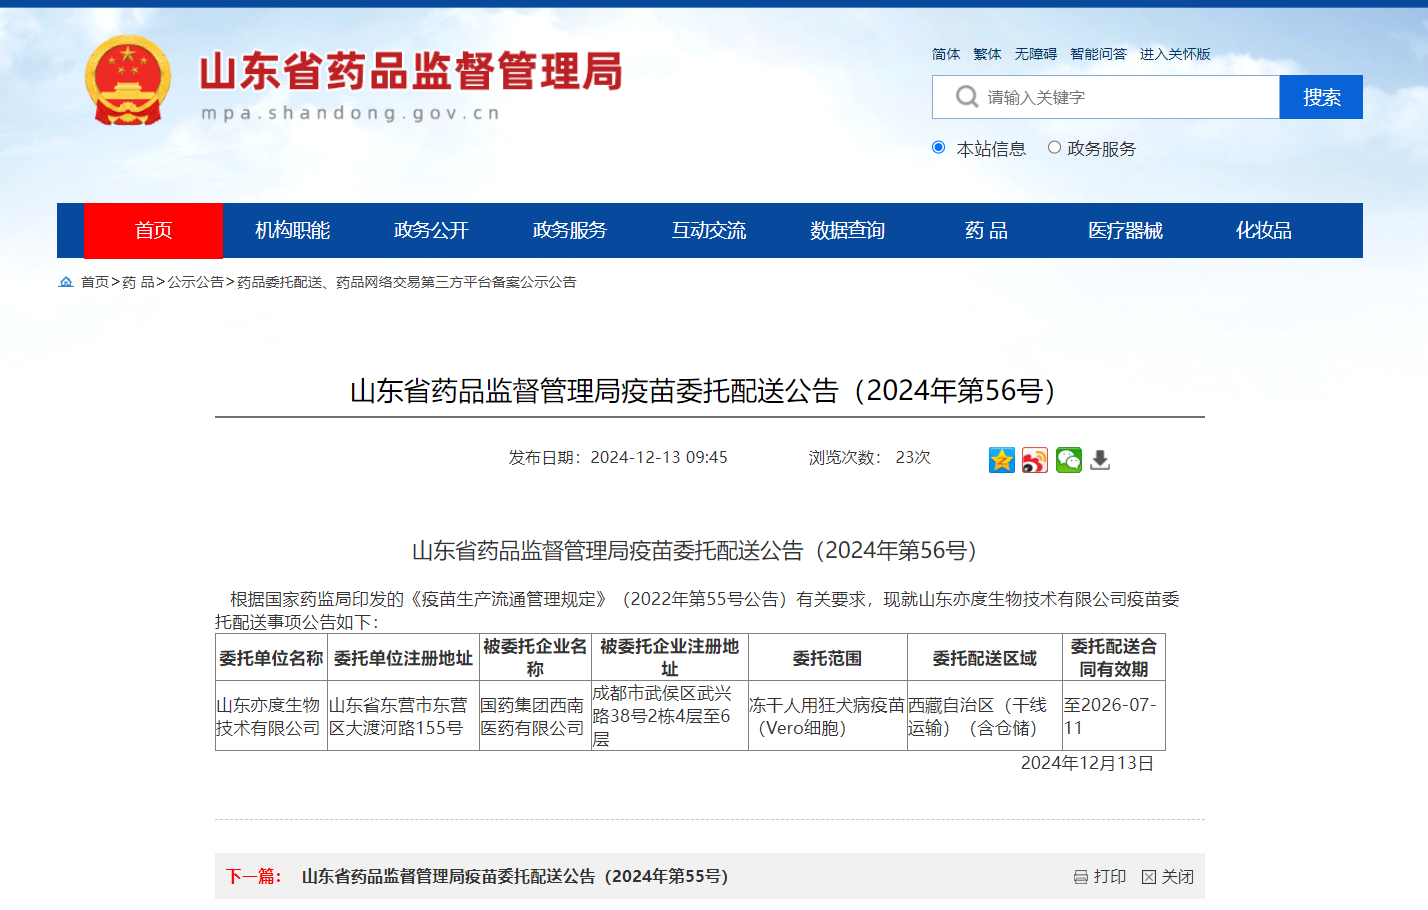Open the 数据查询 navigation menu
Screen dimensions: 1428x910
tap(847, 231)
